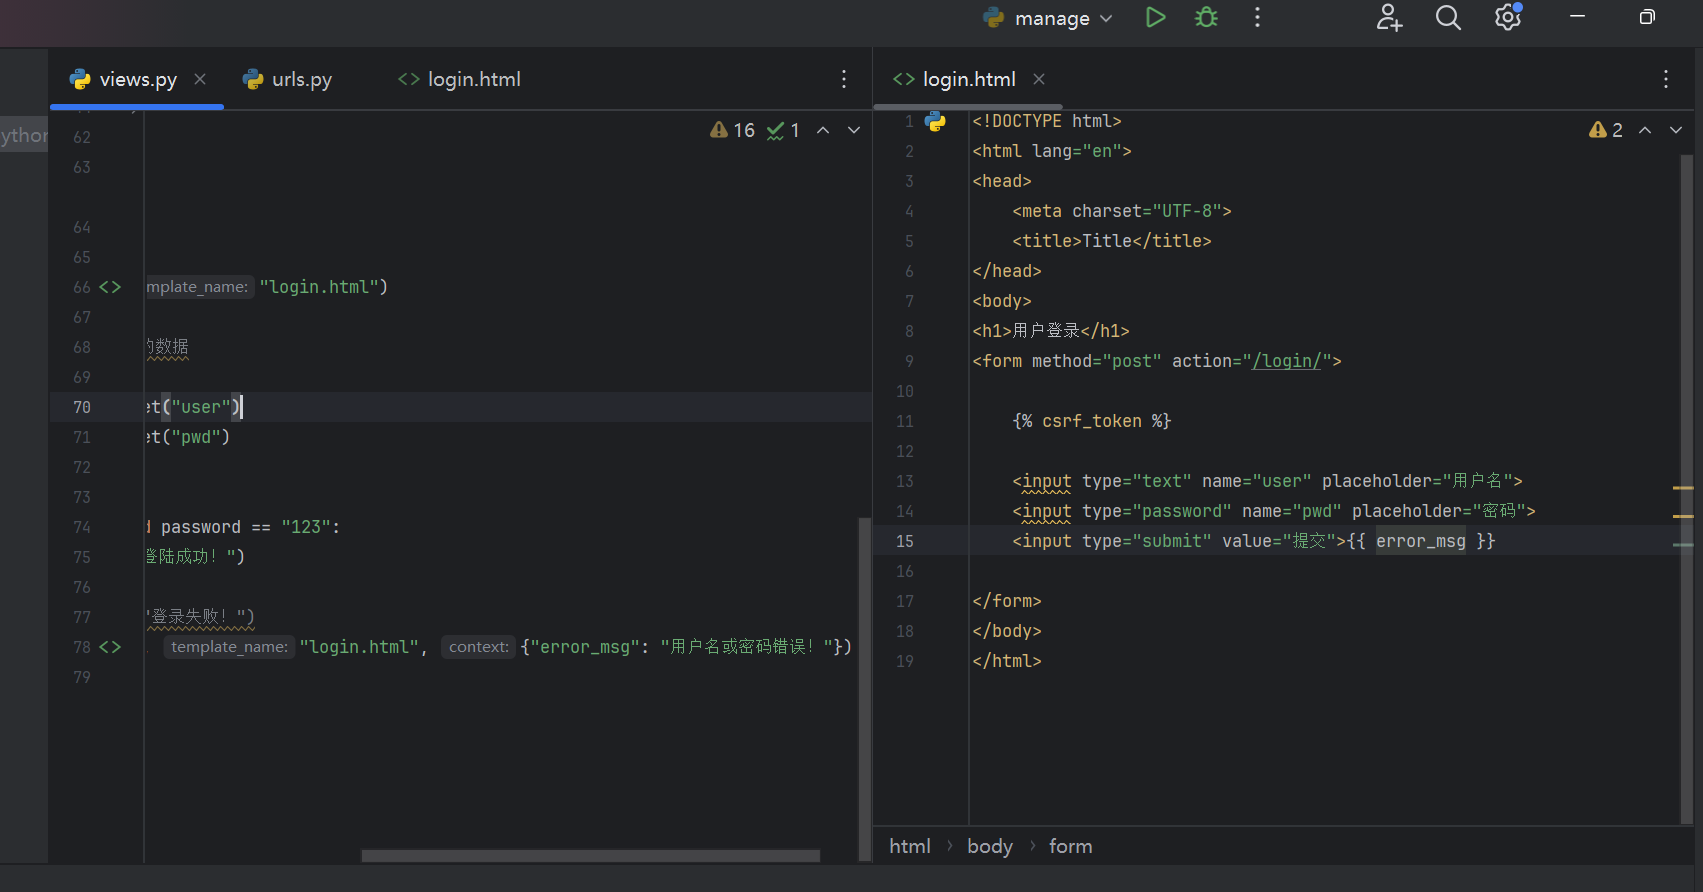Close the views.py tab
This screenshot has height=892, width=1703.
(x=200, y=79)
